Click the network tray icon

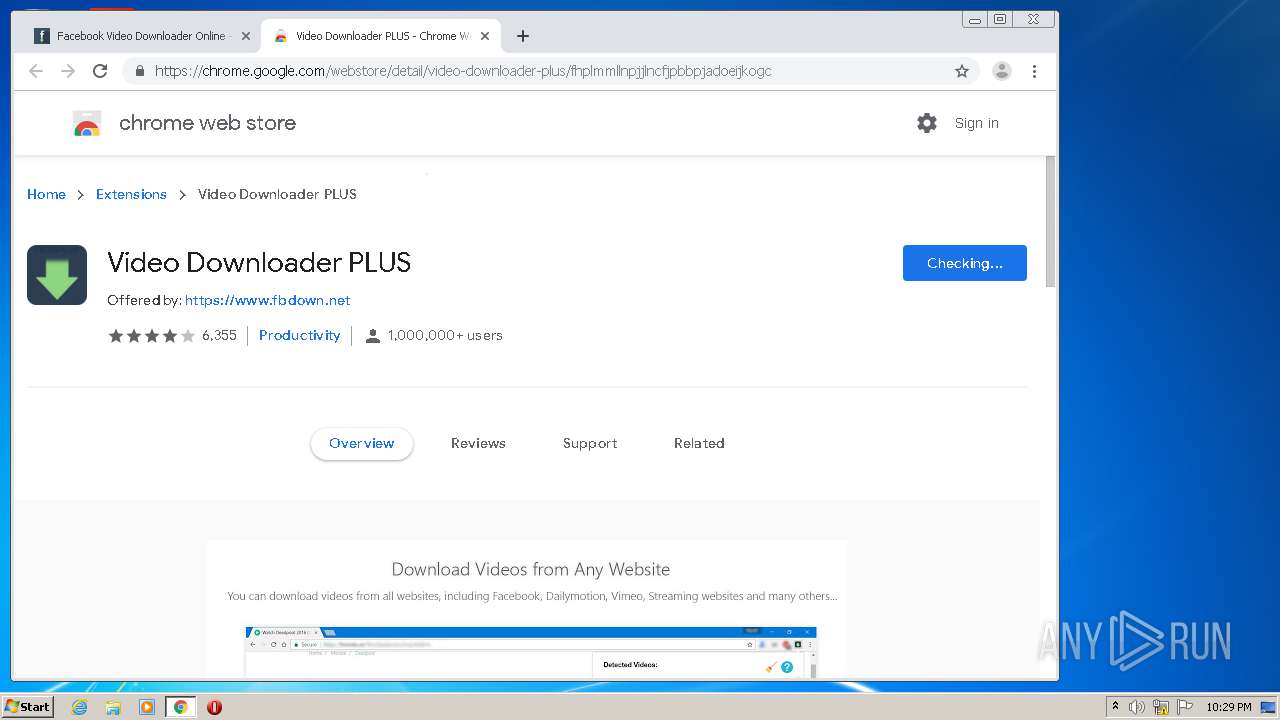pyautogui.click(x=1161, y=707)
